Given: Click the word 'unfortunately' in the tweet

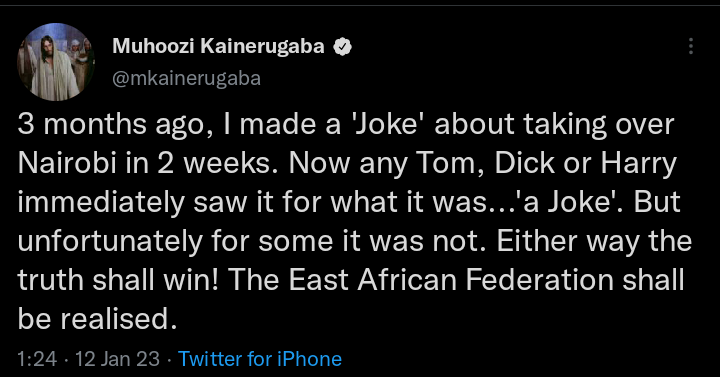Looking at the screenshot, I should point(110,242).
